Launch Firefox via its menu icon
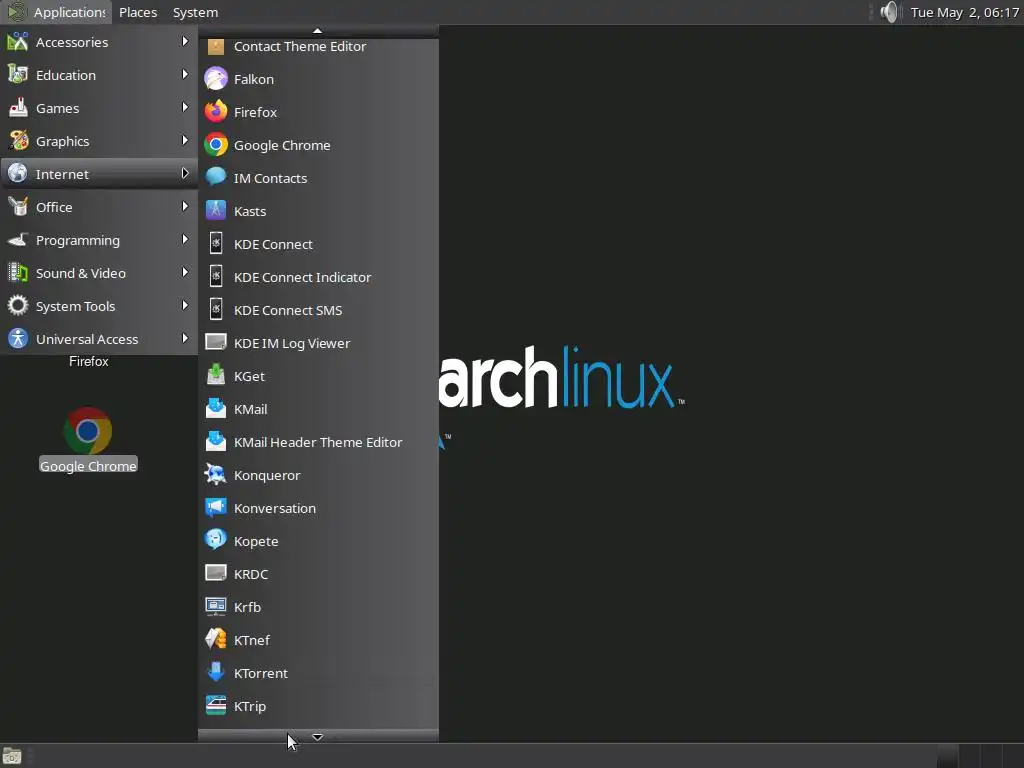The image size is (1024, 768). click(216, 112)
